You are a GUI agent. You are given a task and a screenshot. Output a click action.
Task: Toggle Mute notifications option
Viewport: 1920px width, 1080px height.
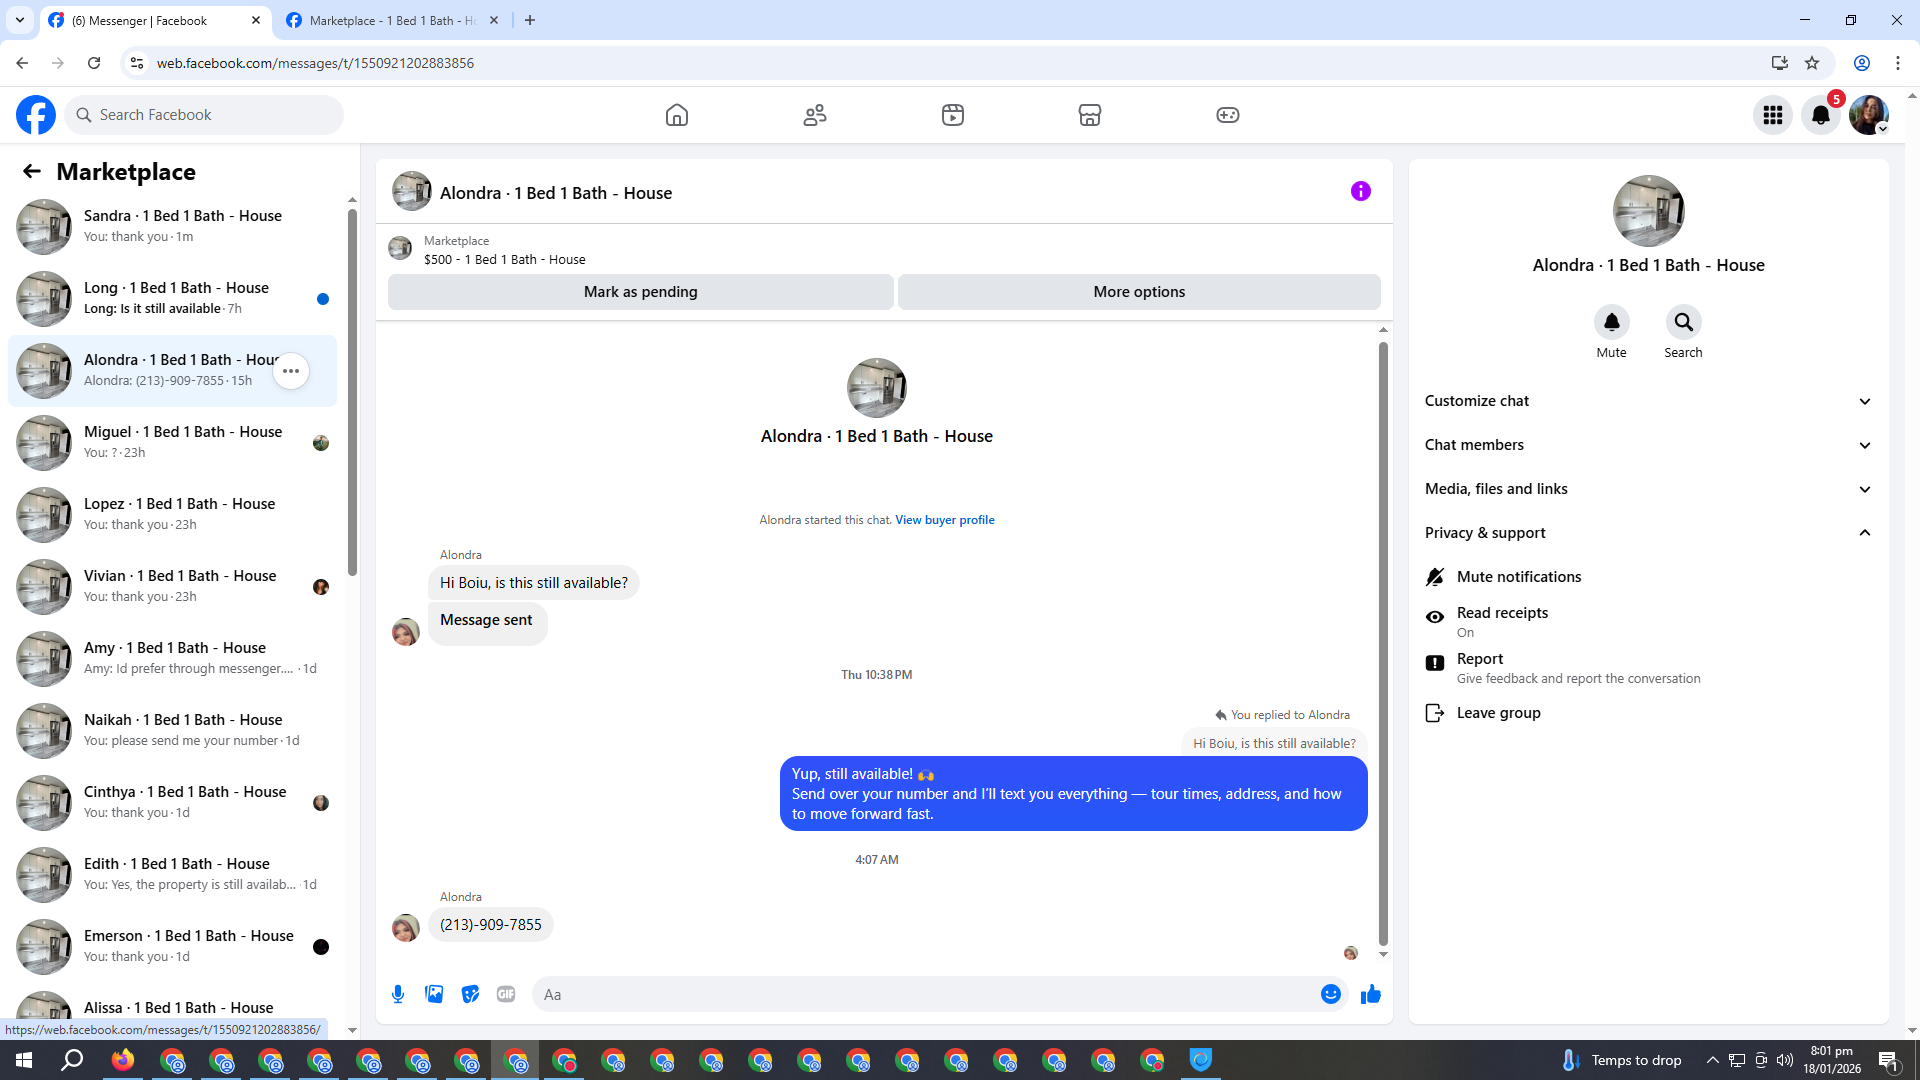(1518, 577)
